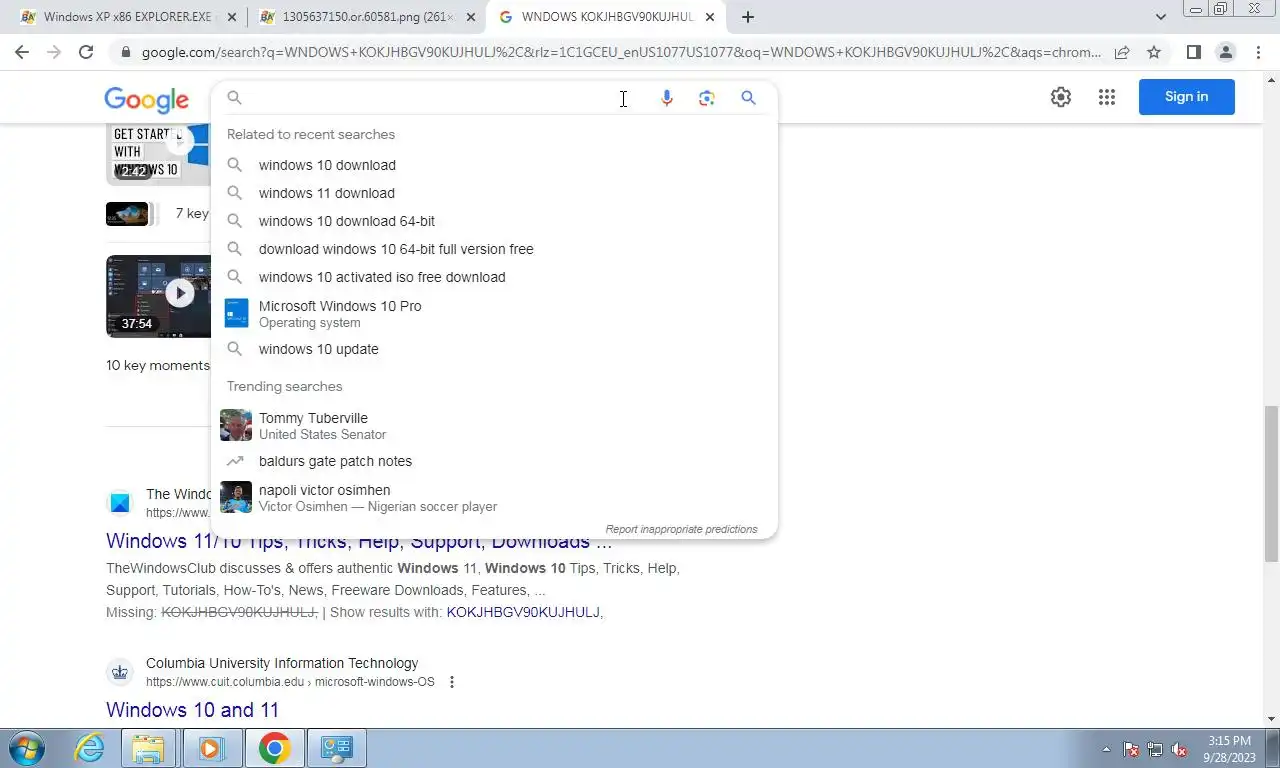Select trending napoli victor osimhen
The width and height of the screenshot is (1280, 768).
click(494, 498)
